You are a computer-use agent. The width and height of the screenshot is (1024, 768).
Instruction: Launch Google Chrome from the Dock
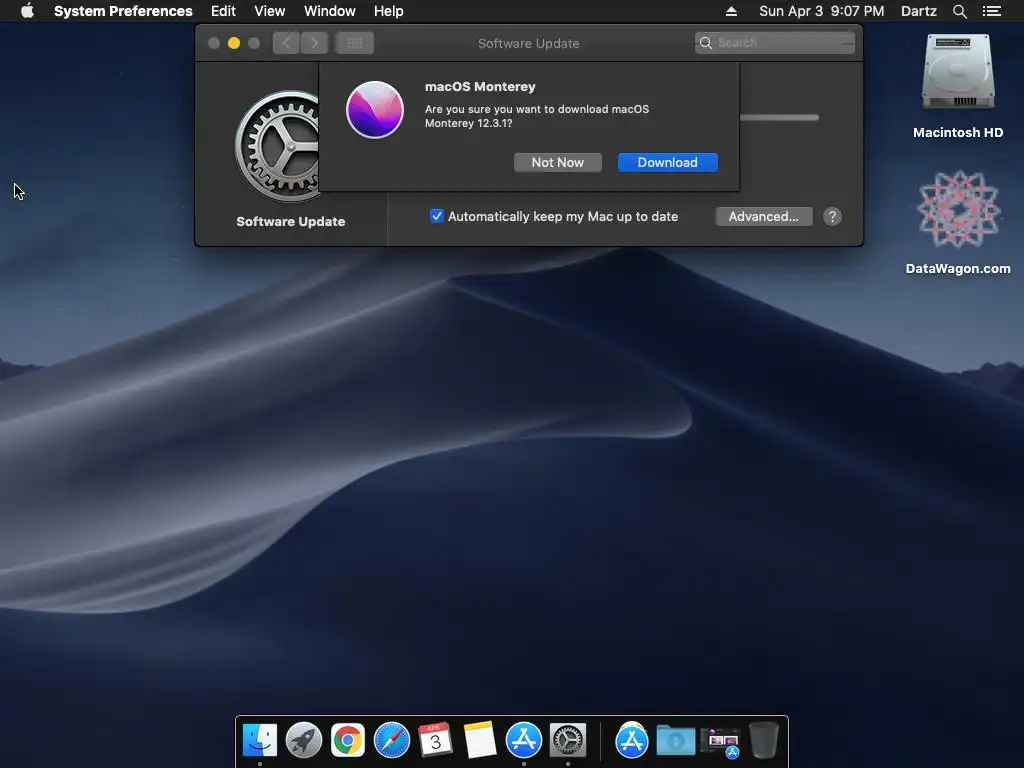coord(347,741)
